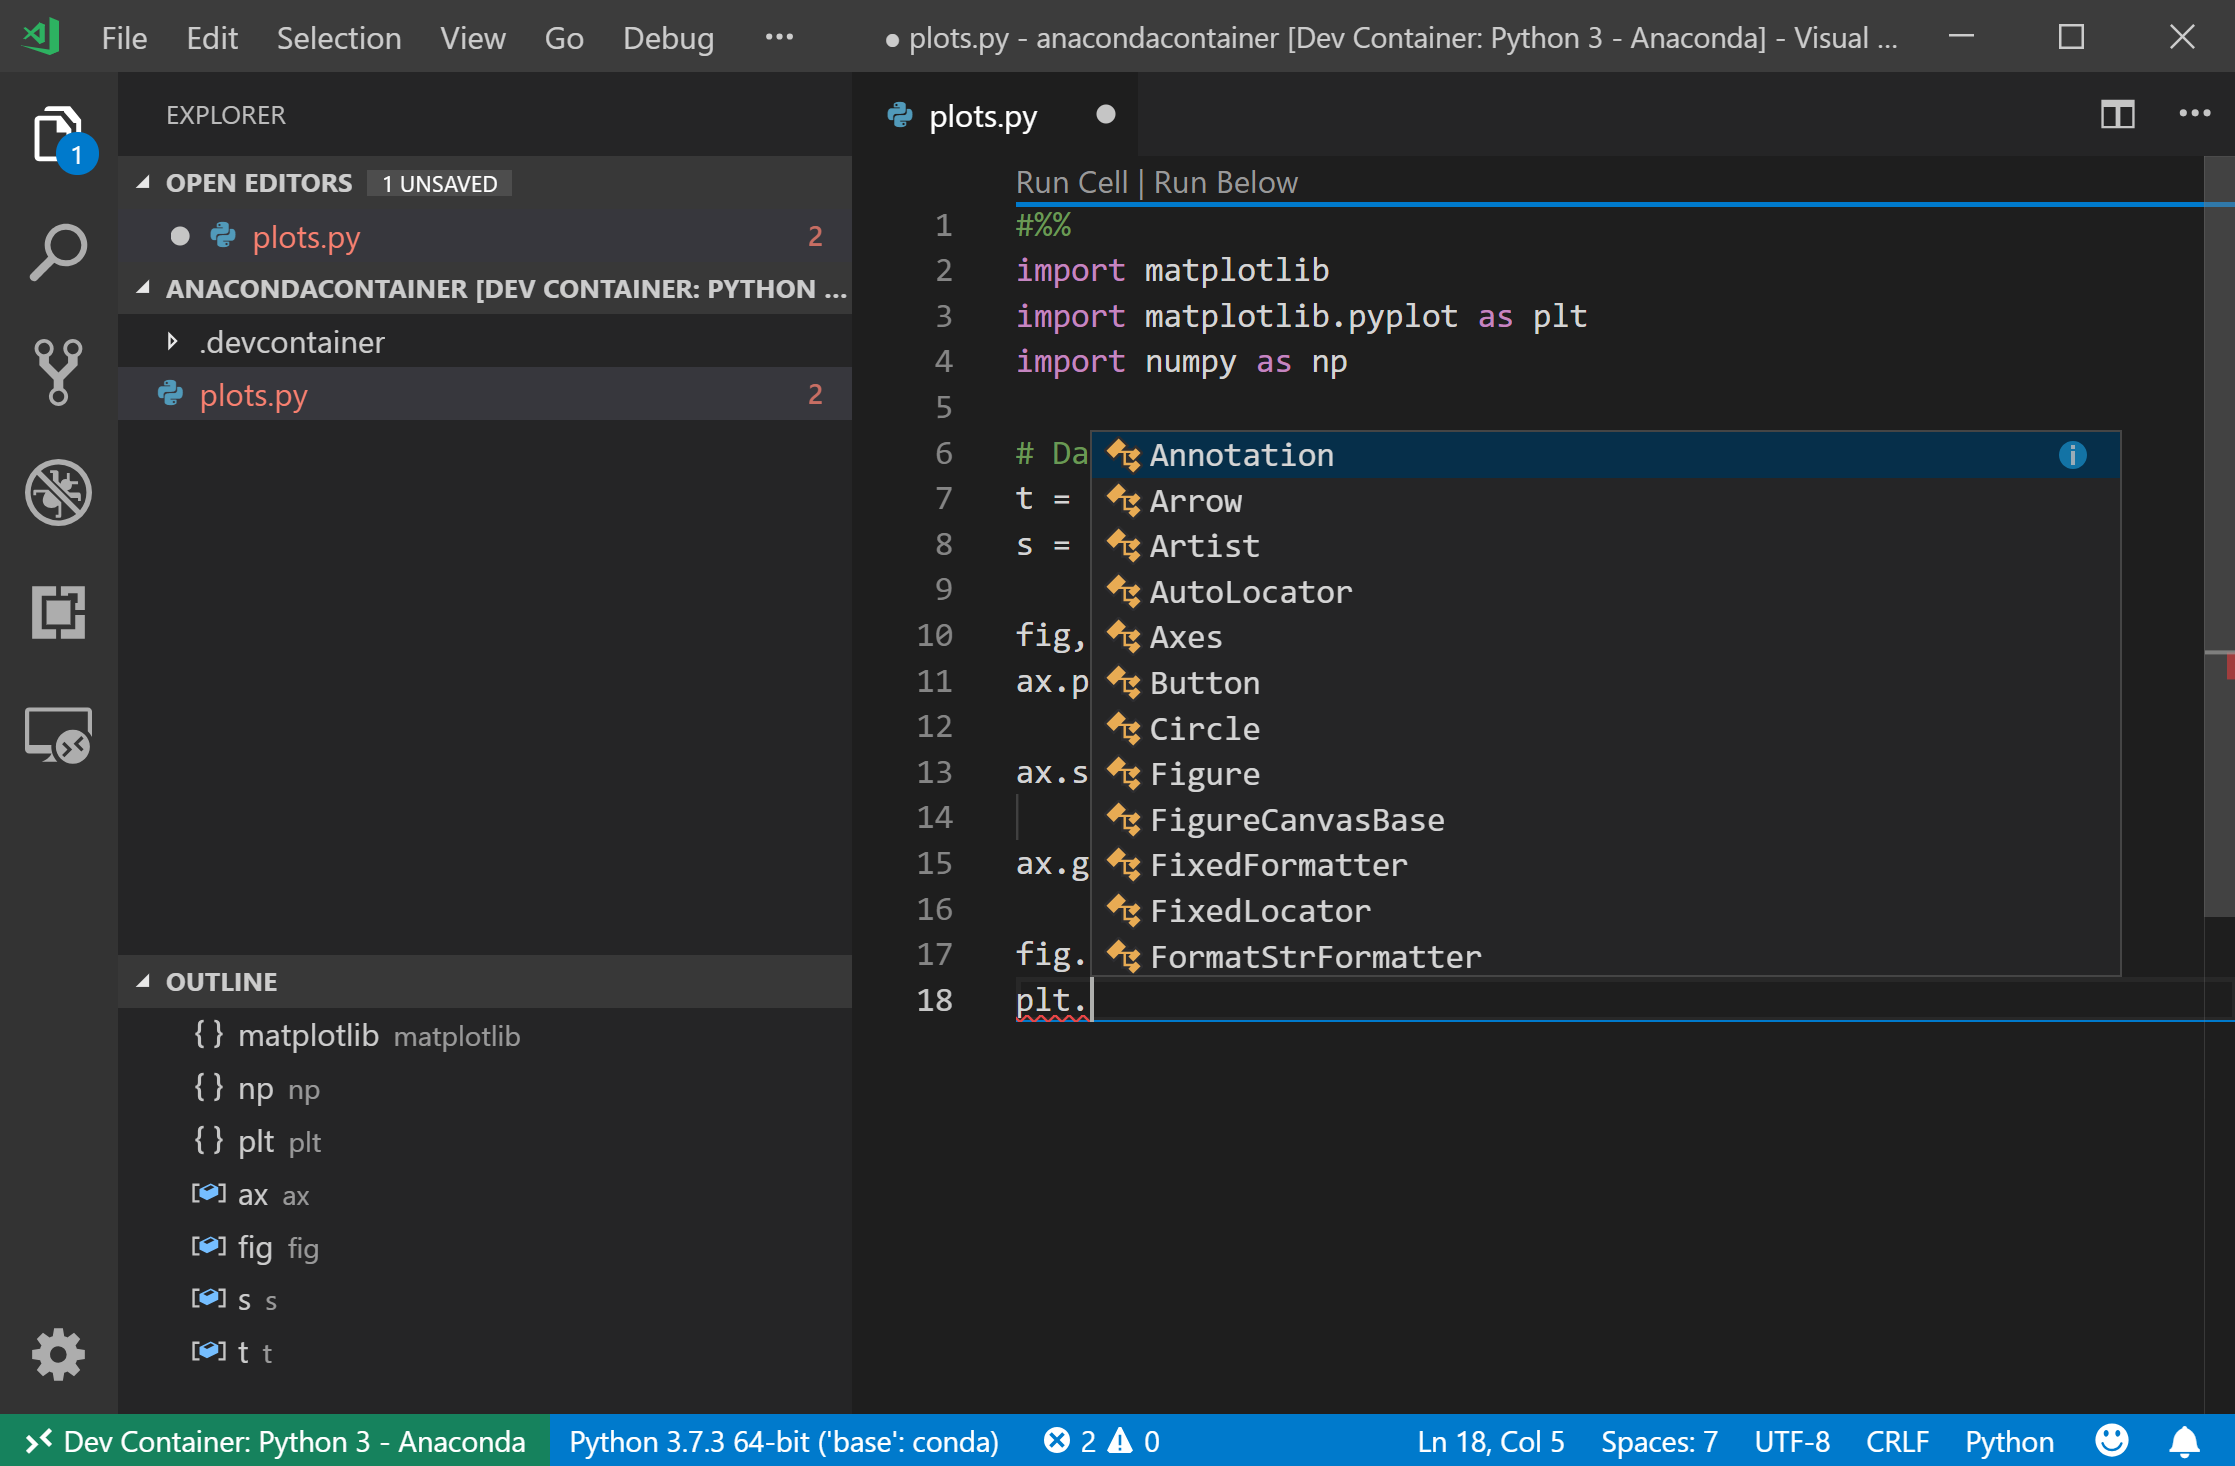Open the Source Control view

point(58,372)
